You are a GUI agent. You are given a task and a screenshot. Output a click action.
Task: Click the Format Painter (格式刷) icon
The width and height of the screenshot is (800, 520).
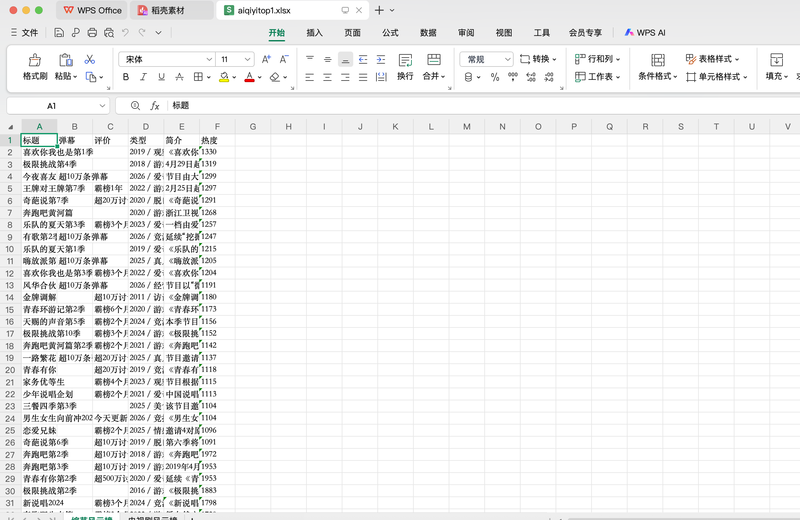coord(35,60)
